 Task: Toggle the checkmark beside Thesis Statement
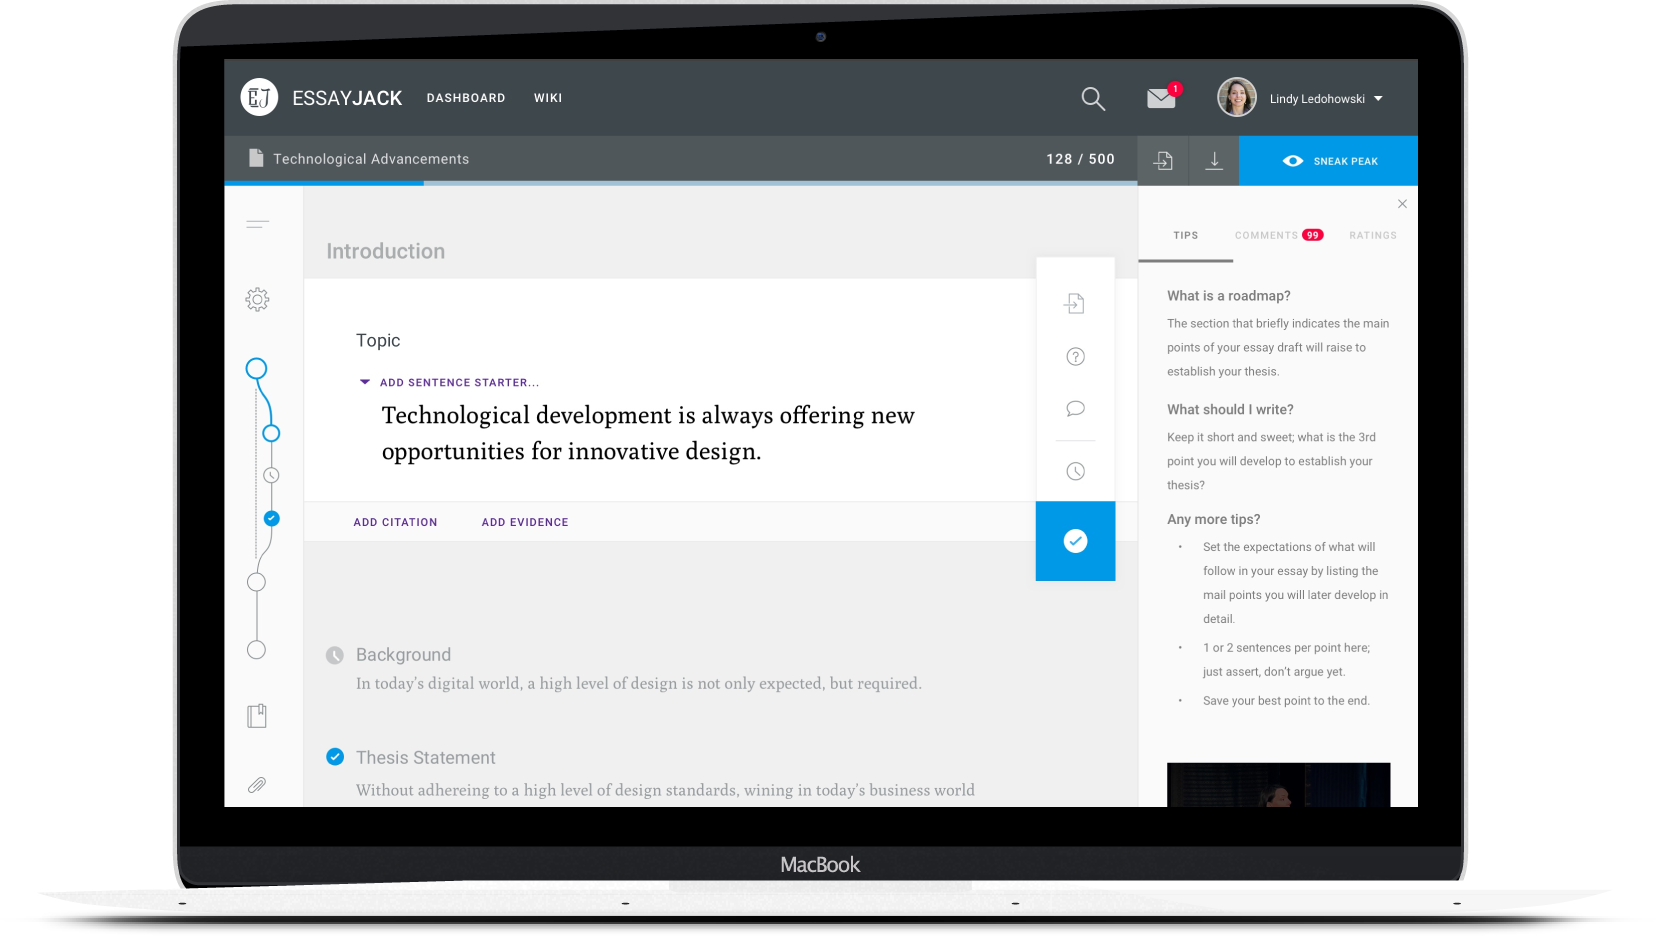(x=335, y=757)
